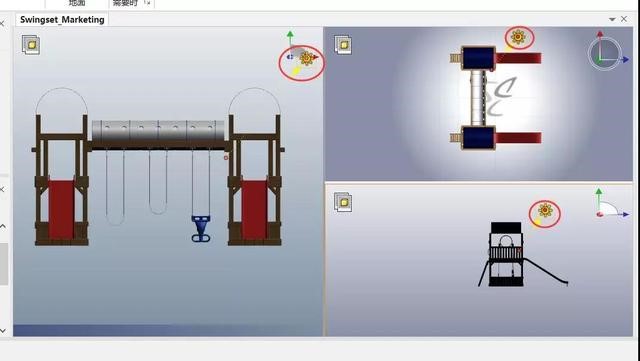The width and height of the screenshot is (640, 361).
Task: Select the left red slide in the front view
Action: 61,210
